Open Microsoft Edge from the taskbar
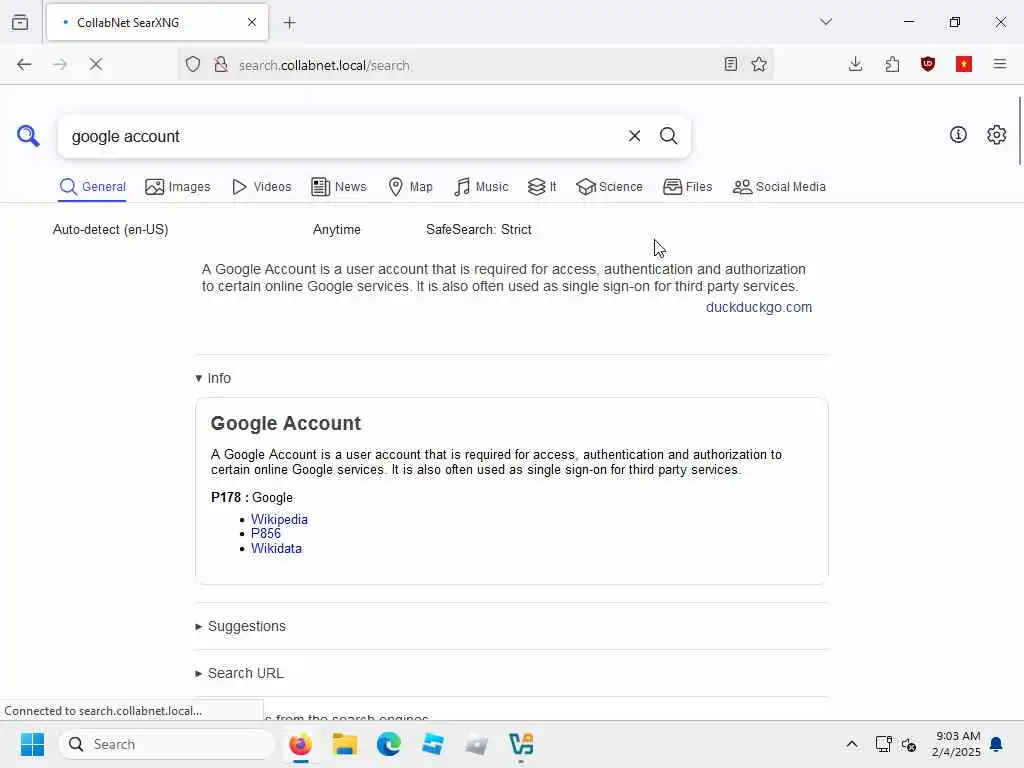1024x768 pixels. click(x=389, y=744)
